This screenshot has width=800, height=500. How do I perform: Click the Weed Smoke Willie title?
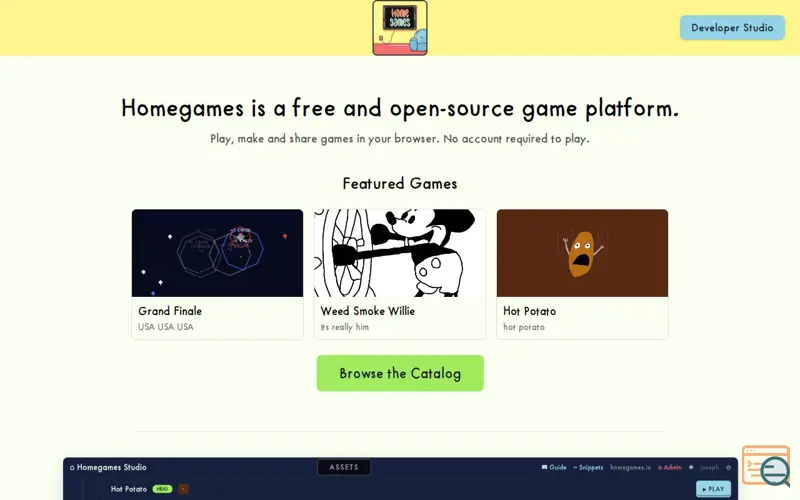(367, 311)
